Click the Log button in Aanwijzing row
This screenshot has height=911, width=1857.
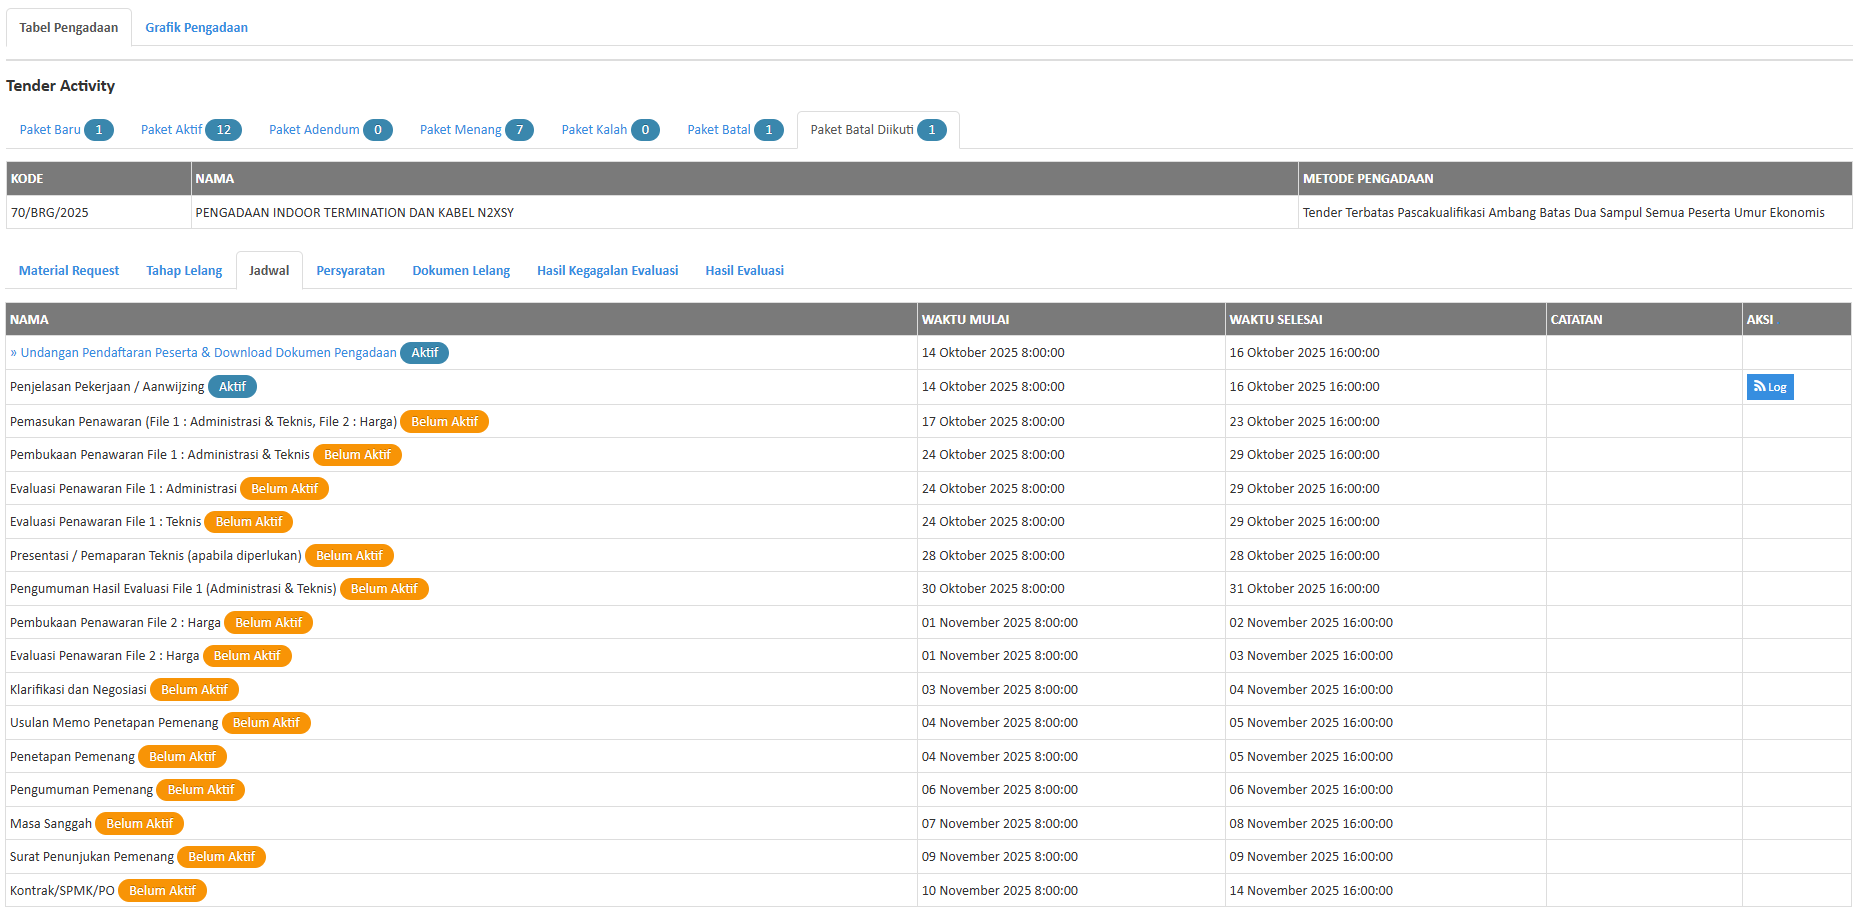point(1769,387)
